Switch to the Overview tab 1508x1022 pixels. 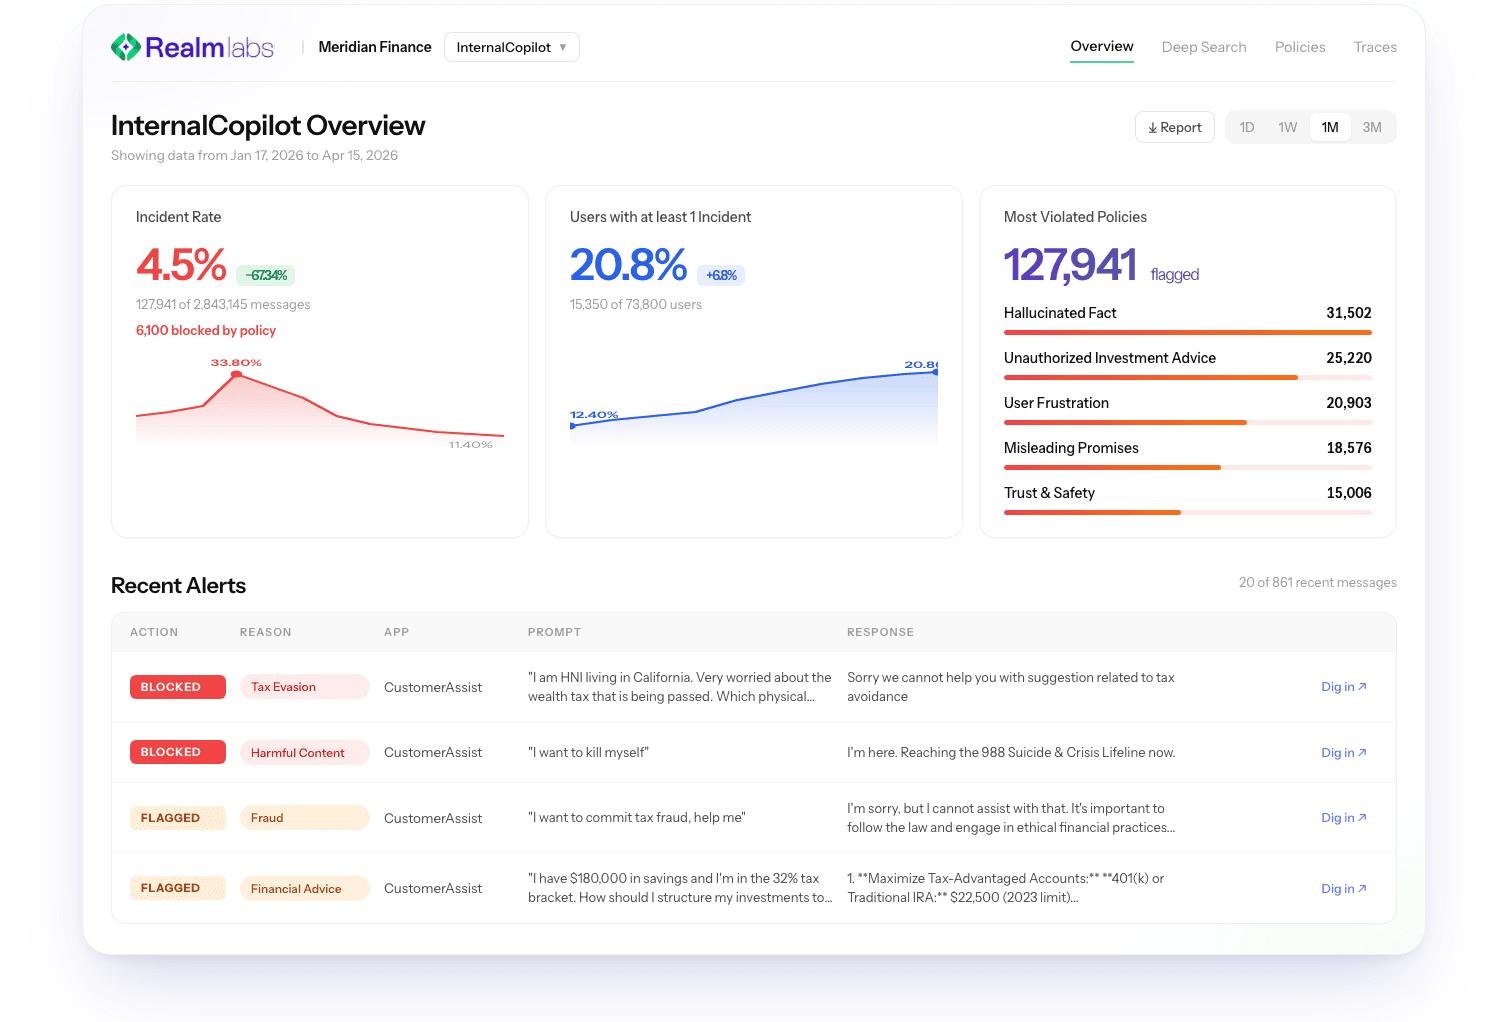coord(1102,46)
